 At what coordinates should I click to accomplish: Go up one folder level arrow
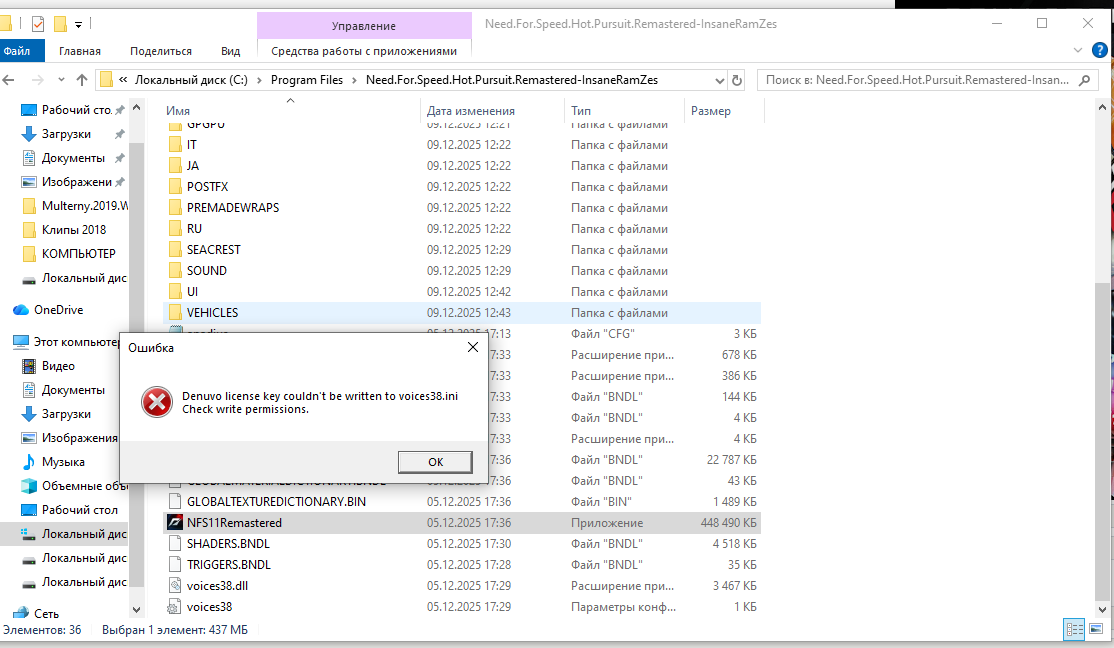[82, 80]
